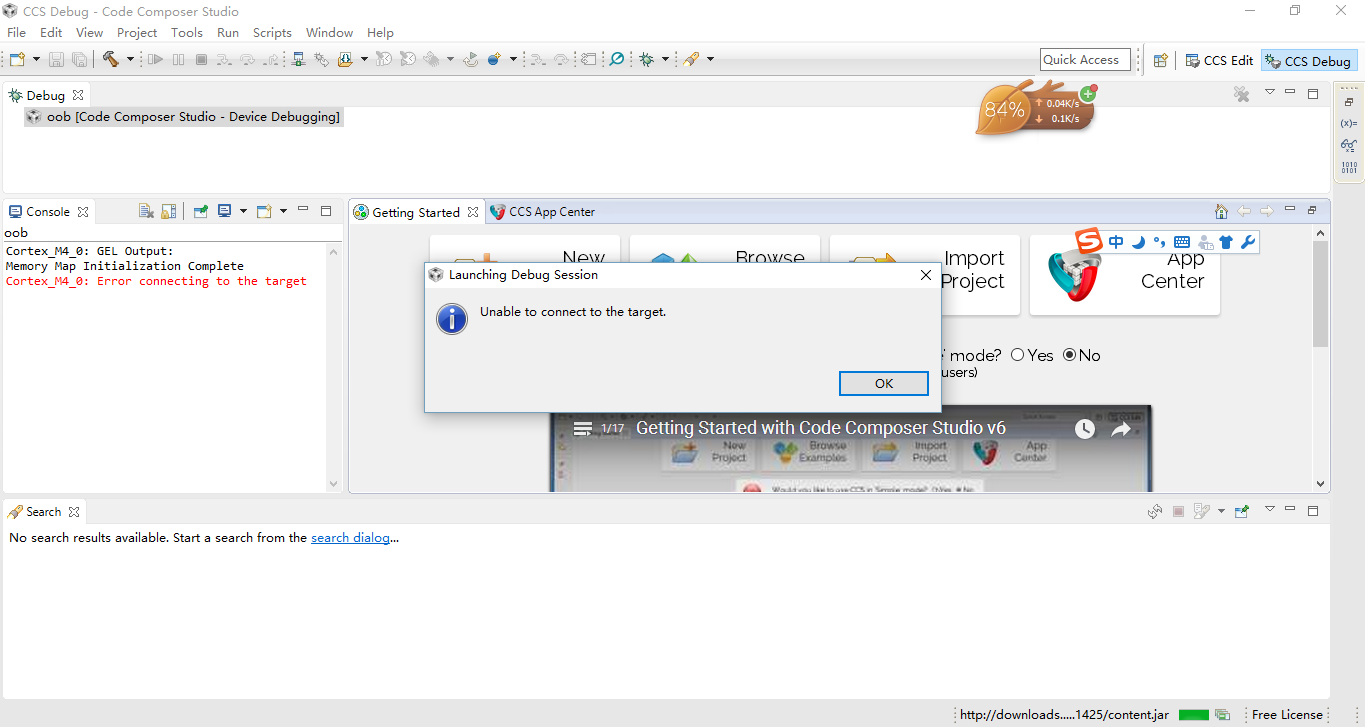Open the File menu
This screenshot has height=727, width=1365.
click(16, 32)
